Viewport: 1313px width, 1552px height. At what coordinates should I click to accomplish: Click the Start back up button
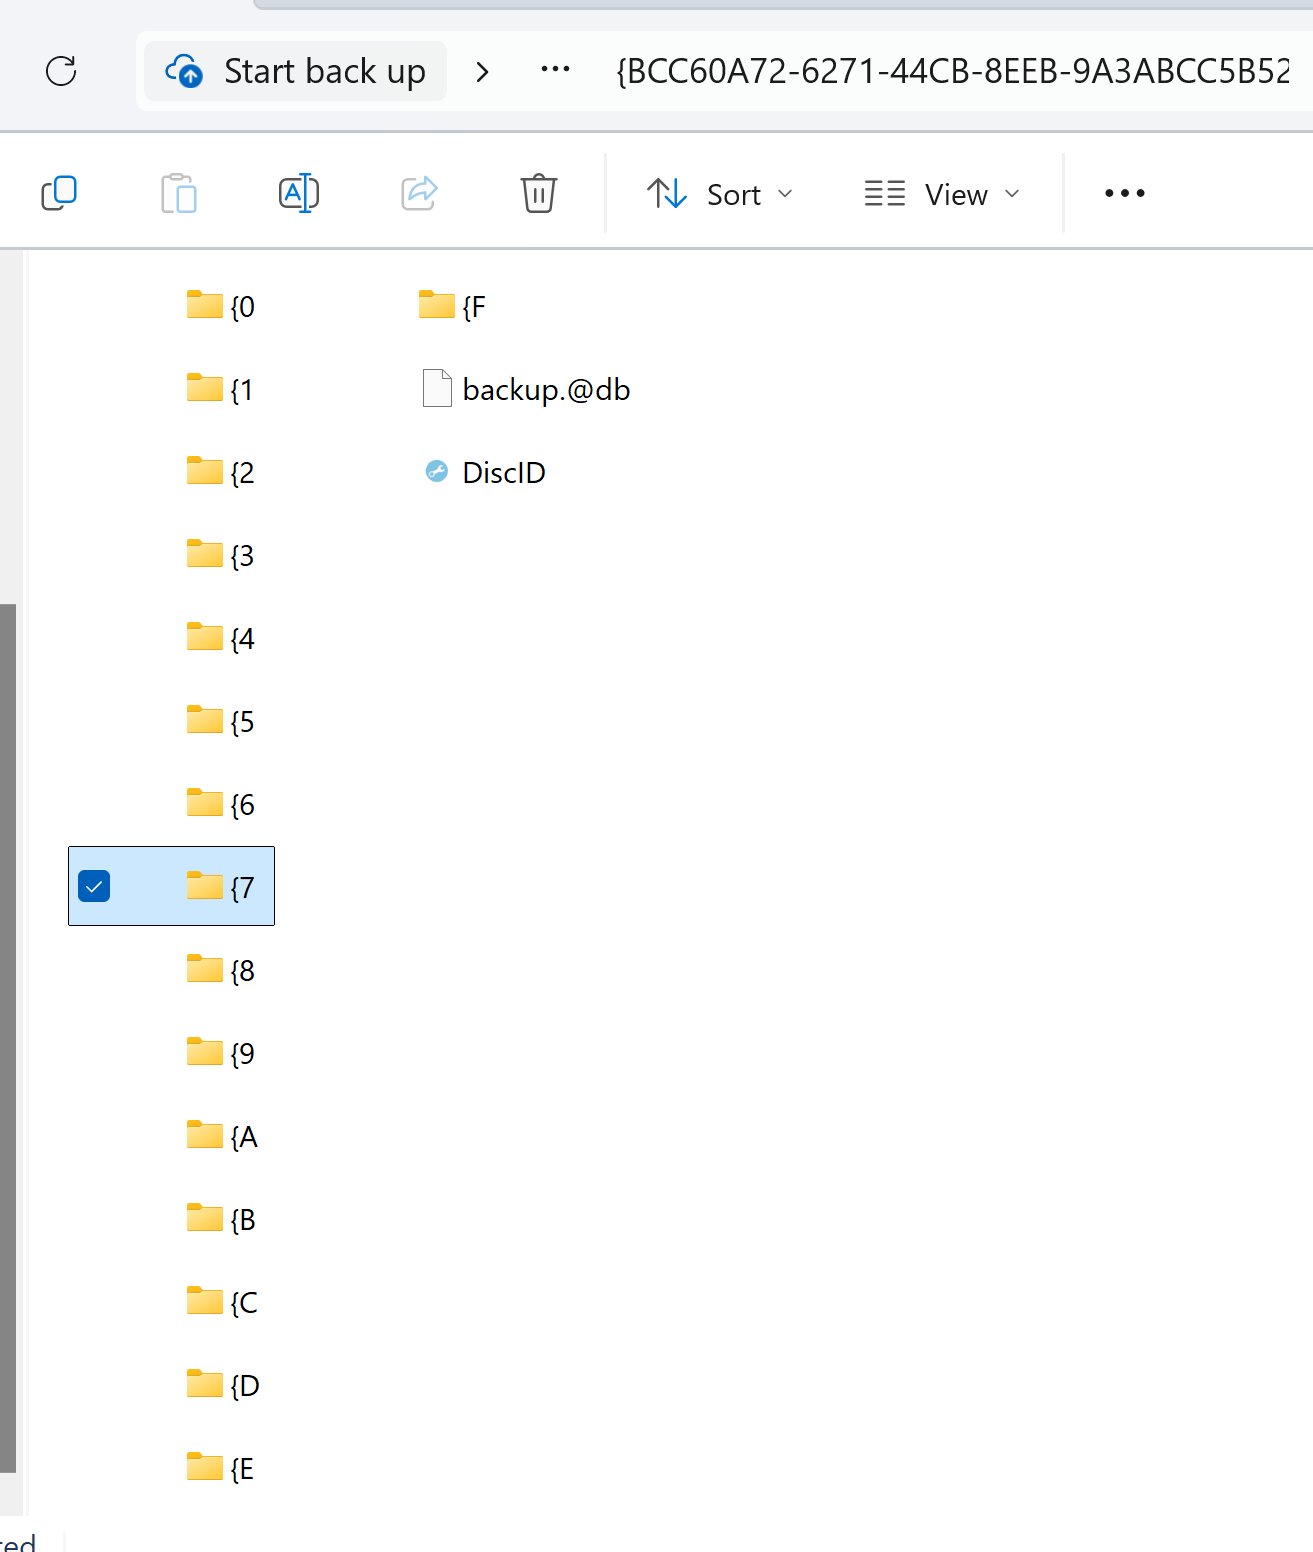pyautogui.click(x=295, y=71)
